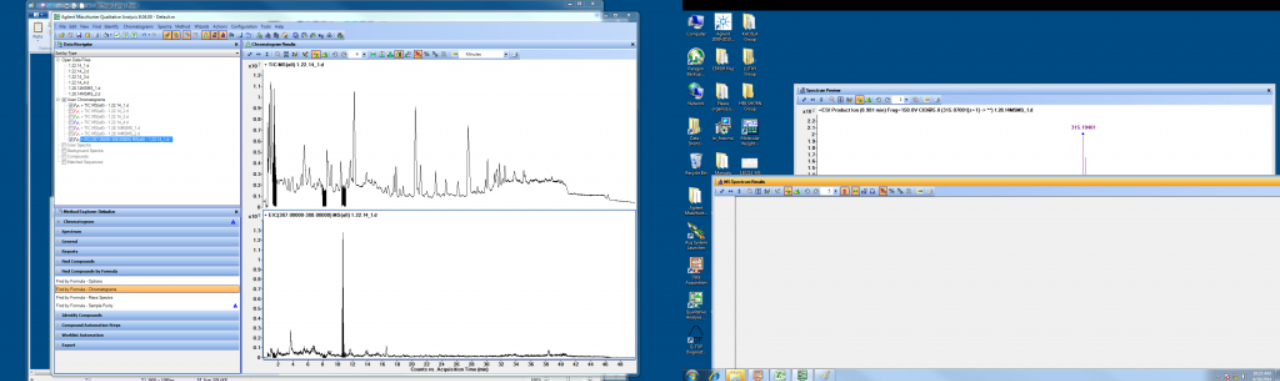Image resolution: width=1280 pixels, height=381 pixels.
Task: Toggle checkbox of highlighted EIC chromatogram row
Action: coord(71,139)
